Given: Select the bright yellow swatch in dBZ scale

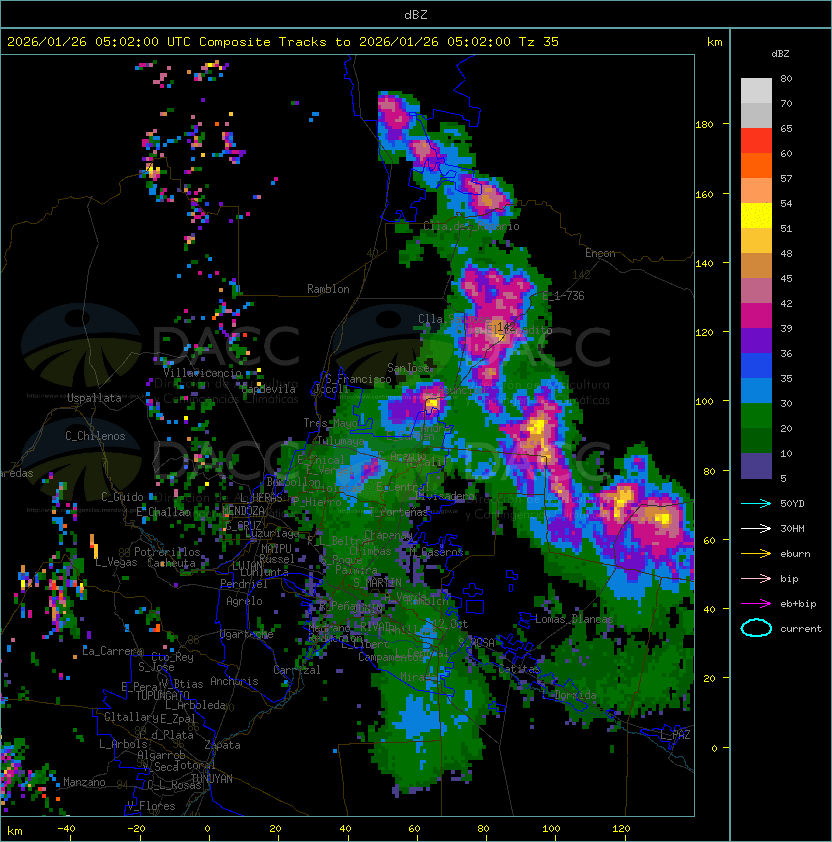Looking at the screenshot, I should pos(756,216).
